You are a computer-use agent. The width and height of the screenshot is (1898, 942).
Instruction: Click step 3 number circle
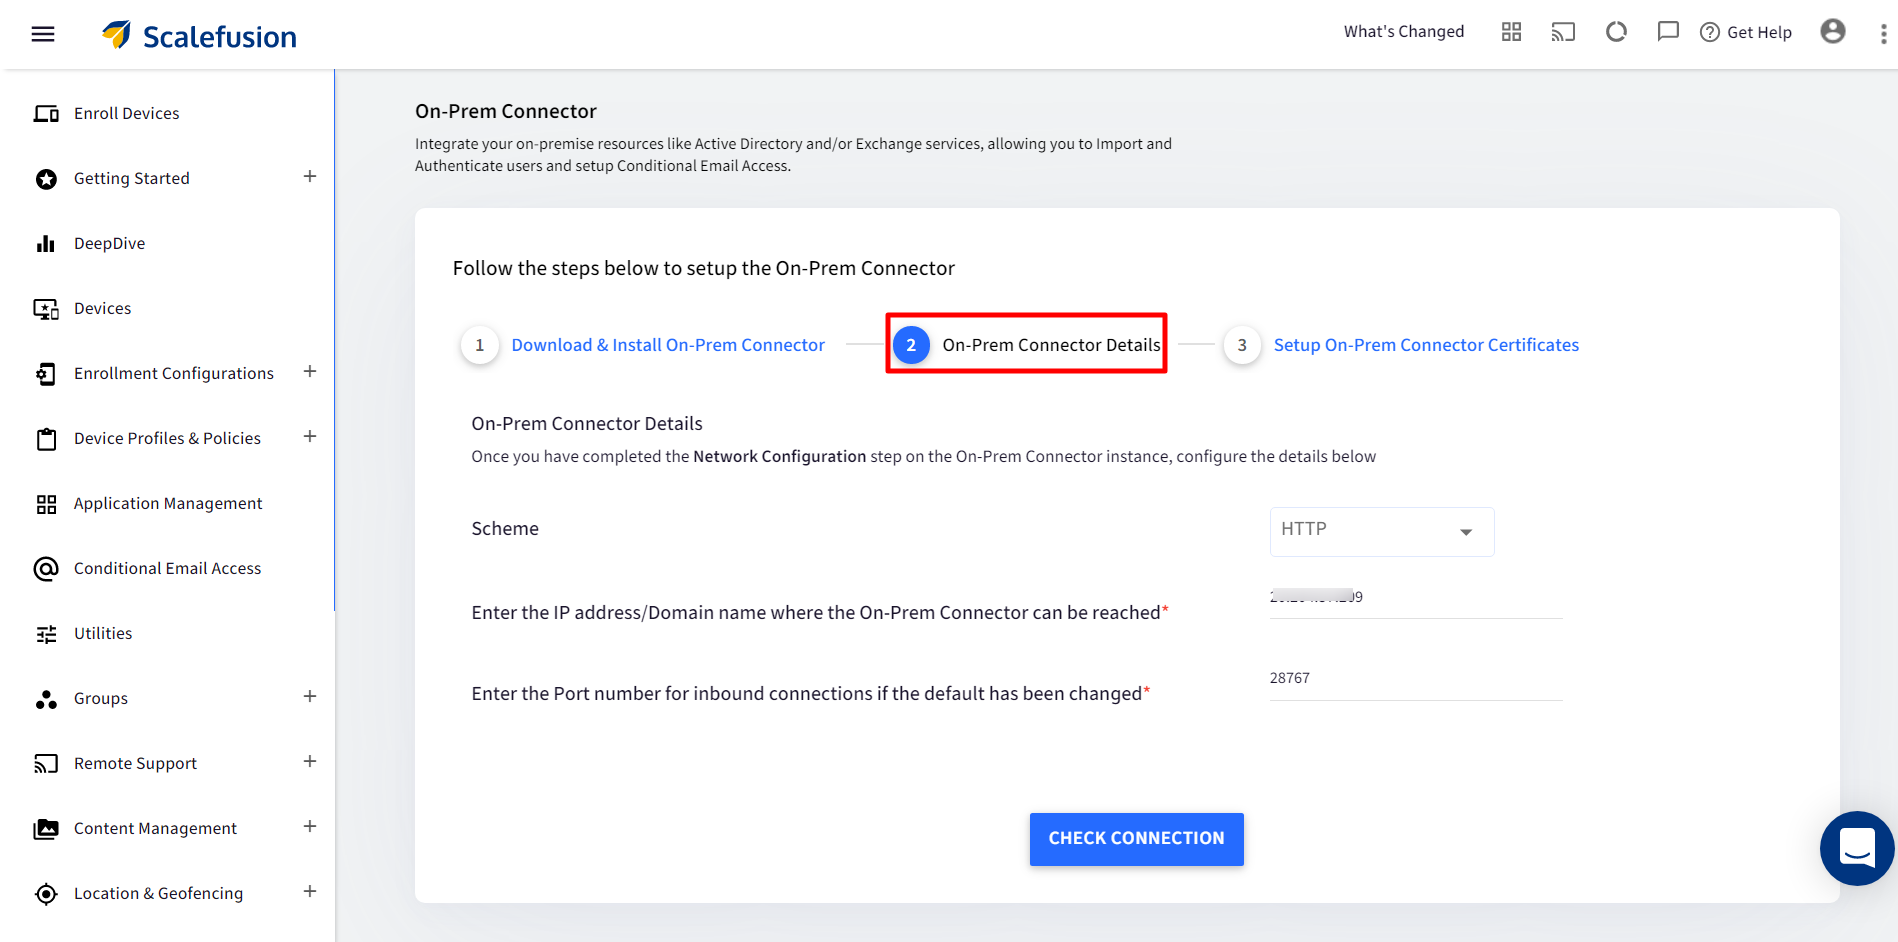point(1242,345)
